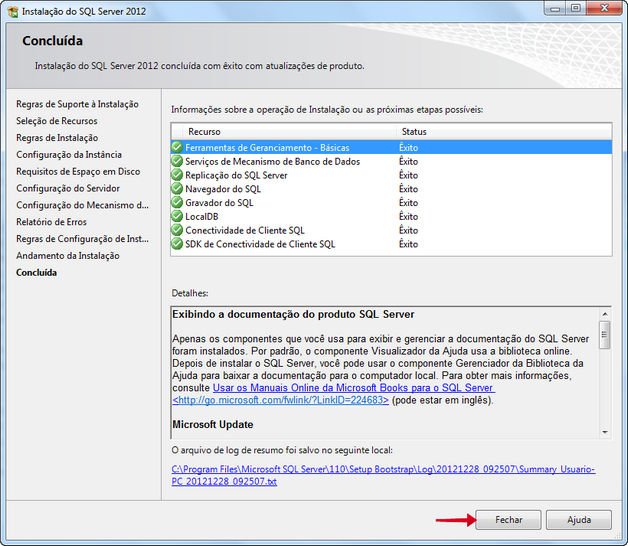Open the Summary log file link

383,475
